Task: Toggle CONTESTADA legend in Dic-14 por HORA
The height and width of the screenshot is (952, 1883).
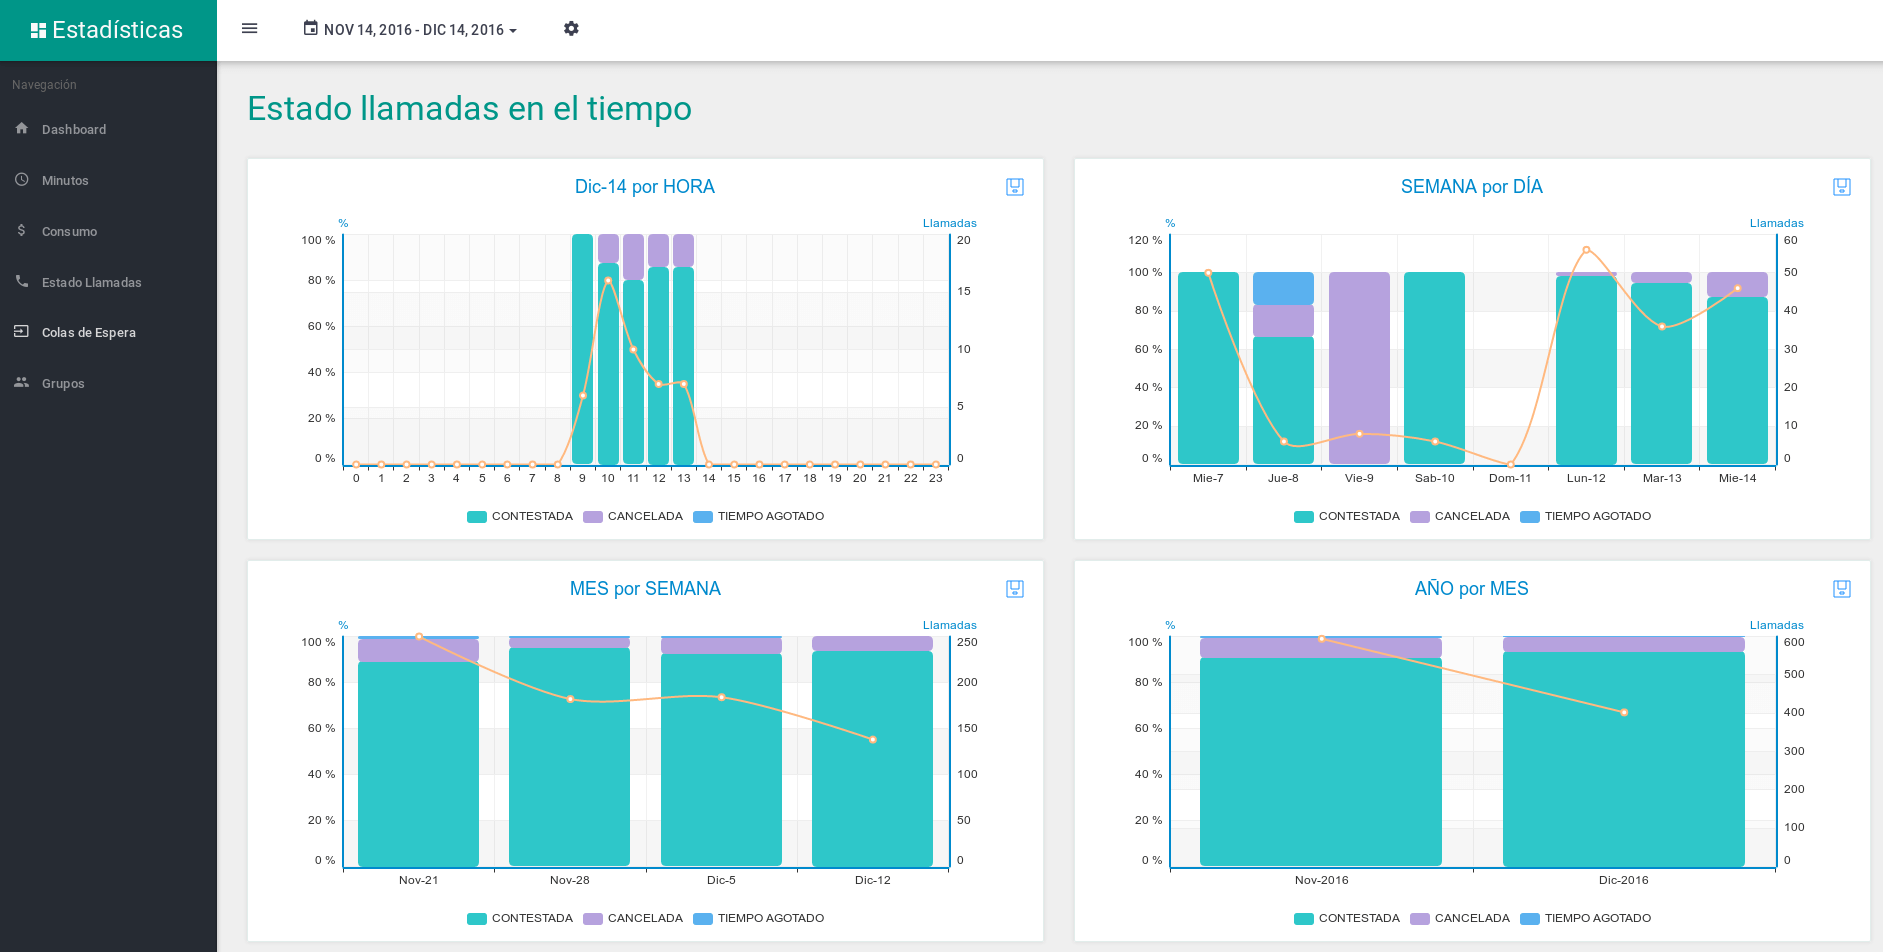Action: (x=520, y=516)
